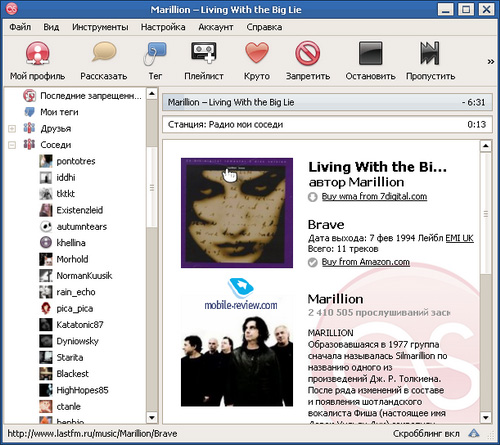Screen dimensions: 500x445
Task: Click the track progress bar
Action: pos(327,102)
